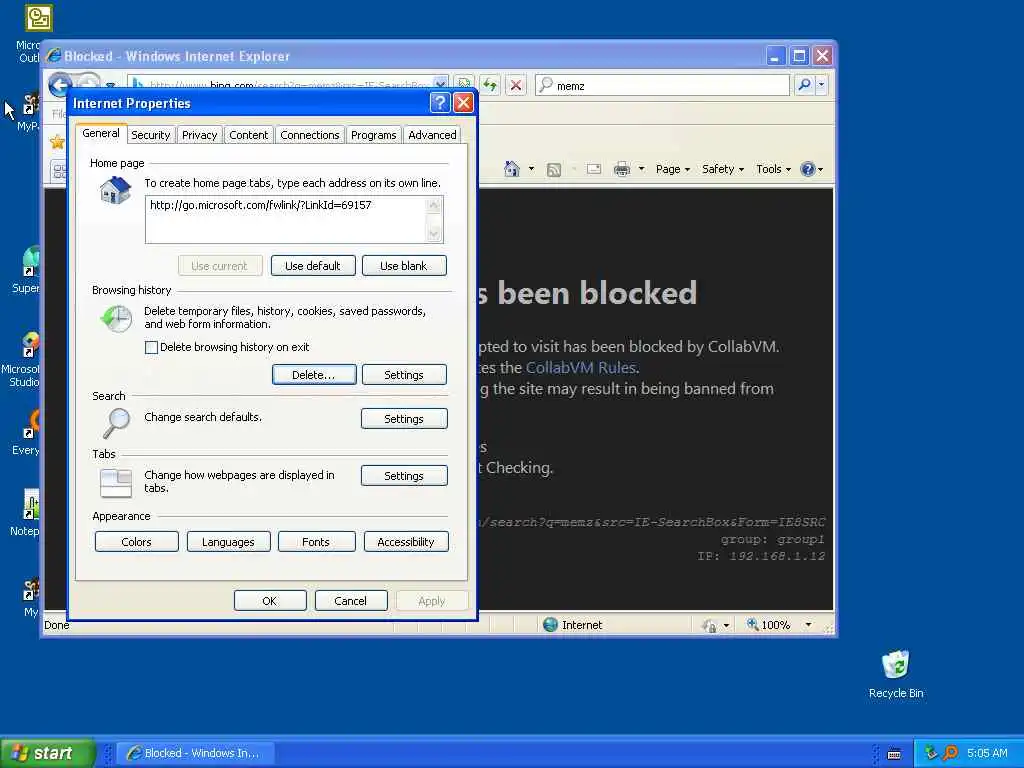
Task: Click the help question mark in dialog title
Action: click(x=440, y=103)
